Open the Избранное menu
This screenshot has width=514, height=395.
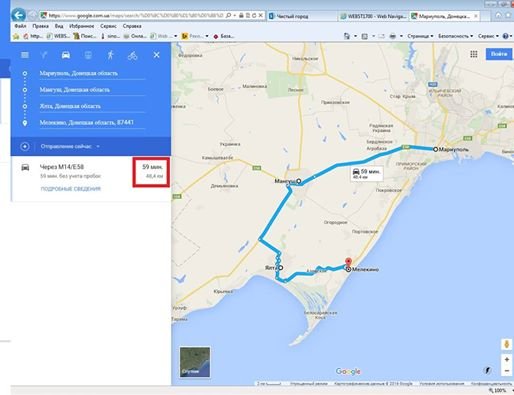82,26
